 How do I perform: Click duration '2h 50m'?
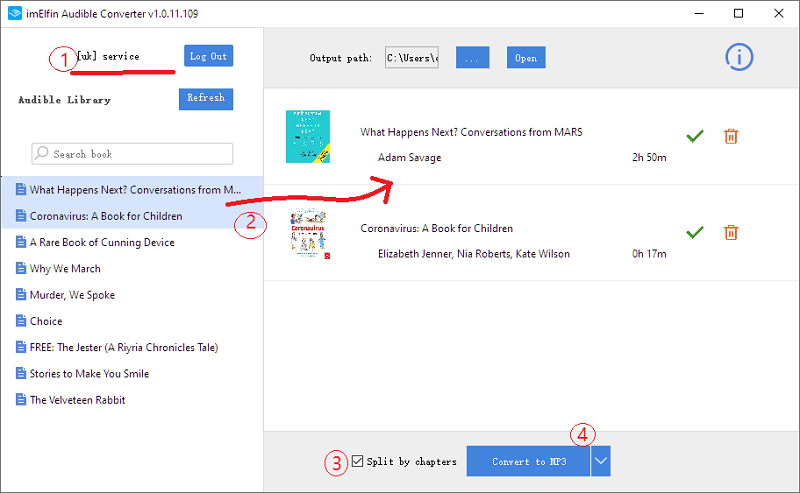[x=649, y=157]
